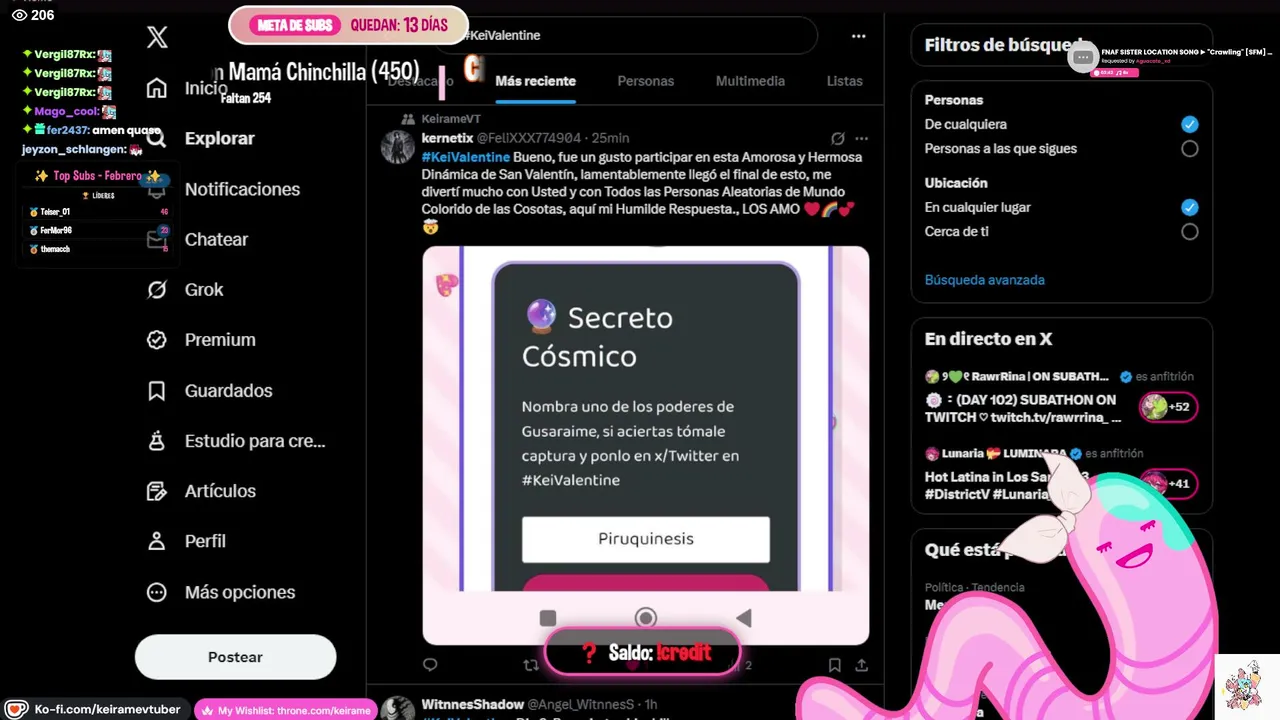Switch to Más reciente tab

coord(535,81)
